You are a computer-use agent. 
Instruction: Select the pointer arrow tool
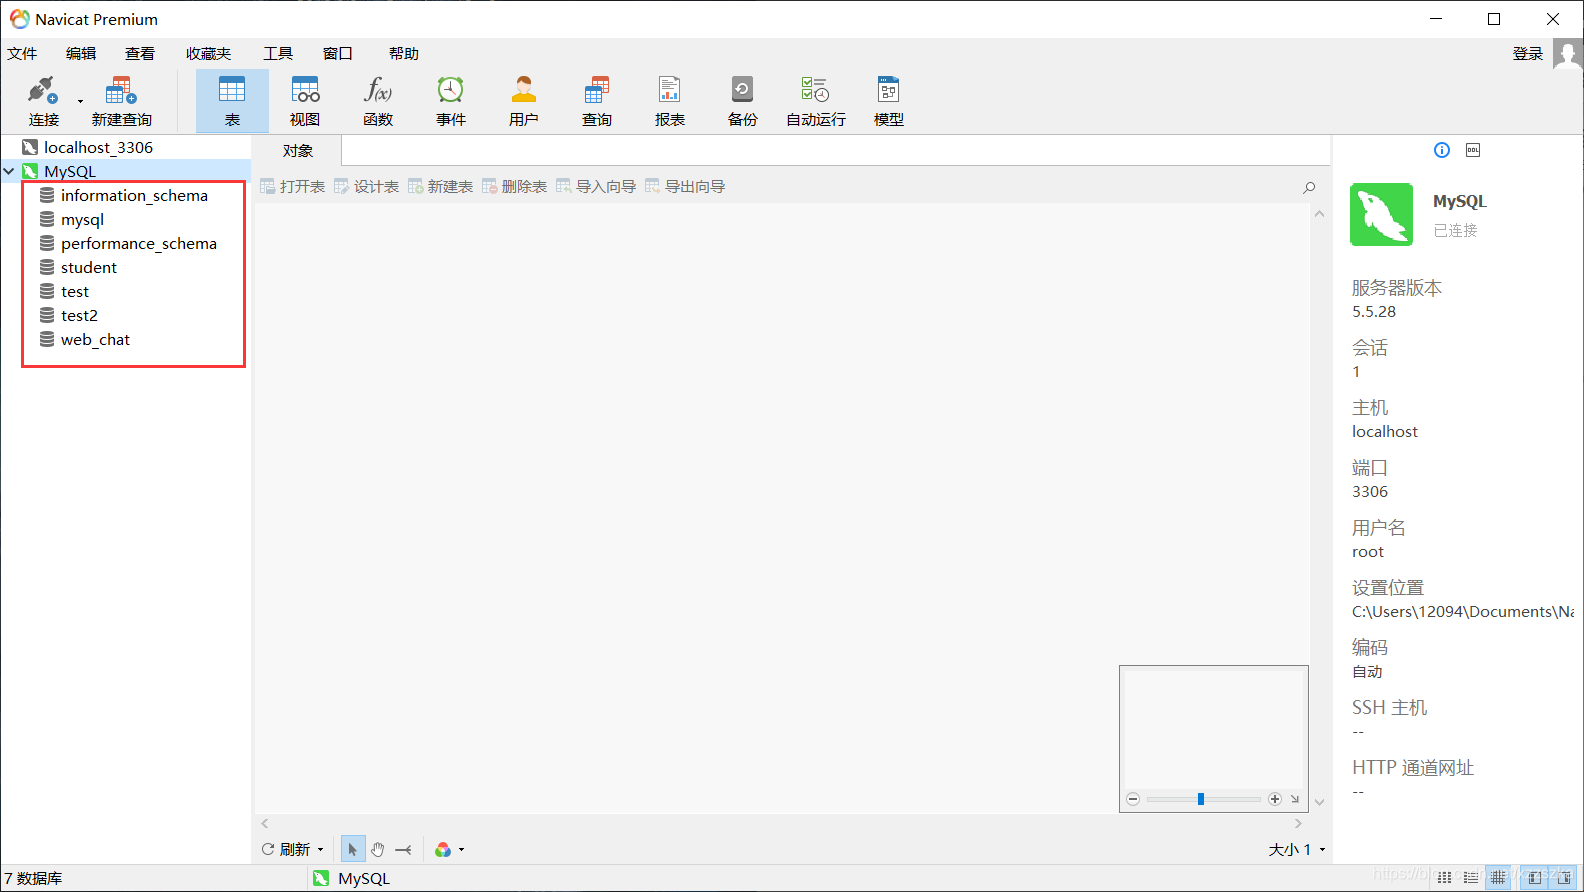coord(352,849)
